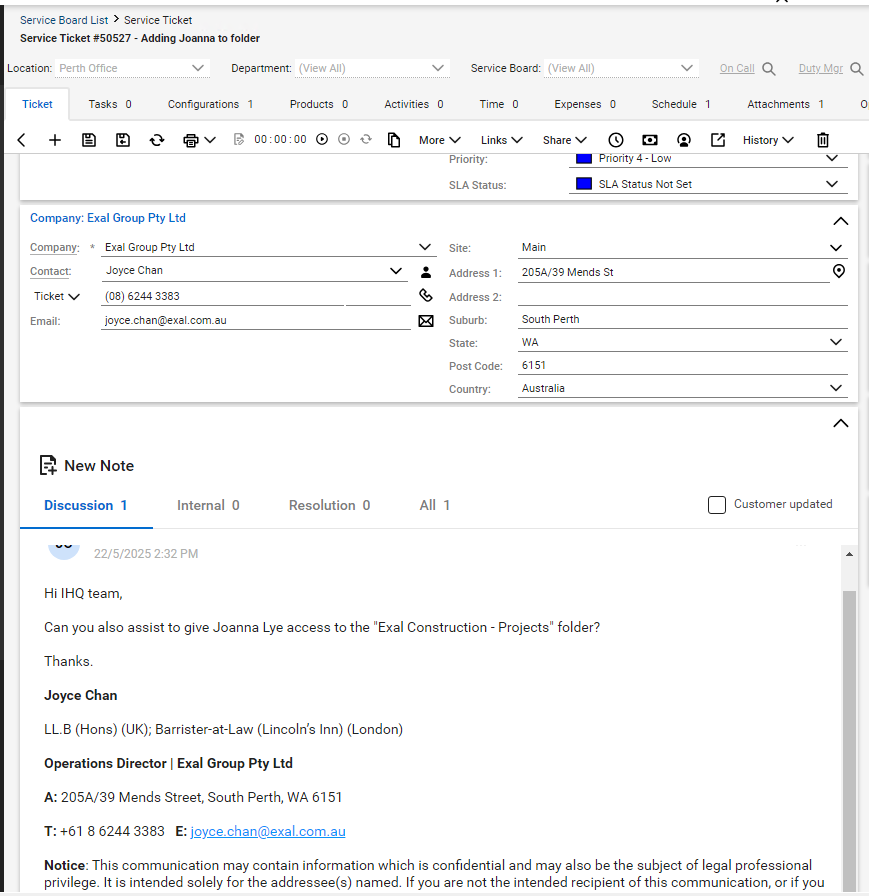Send email using the envelope icon
This screenshot has height=896, width=869.
(426, 321)
